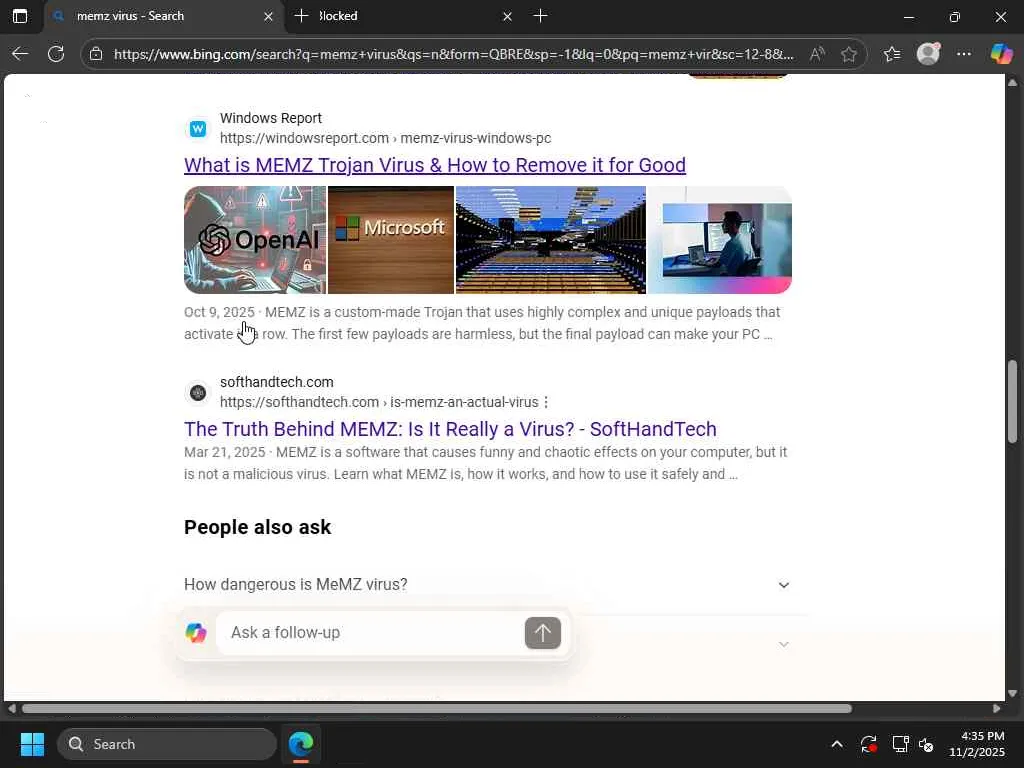Open the network status tray icon
Screen dimensions: 1024x768
tap(901, 744)
